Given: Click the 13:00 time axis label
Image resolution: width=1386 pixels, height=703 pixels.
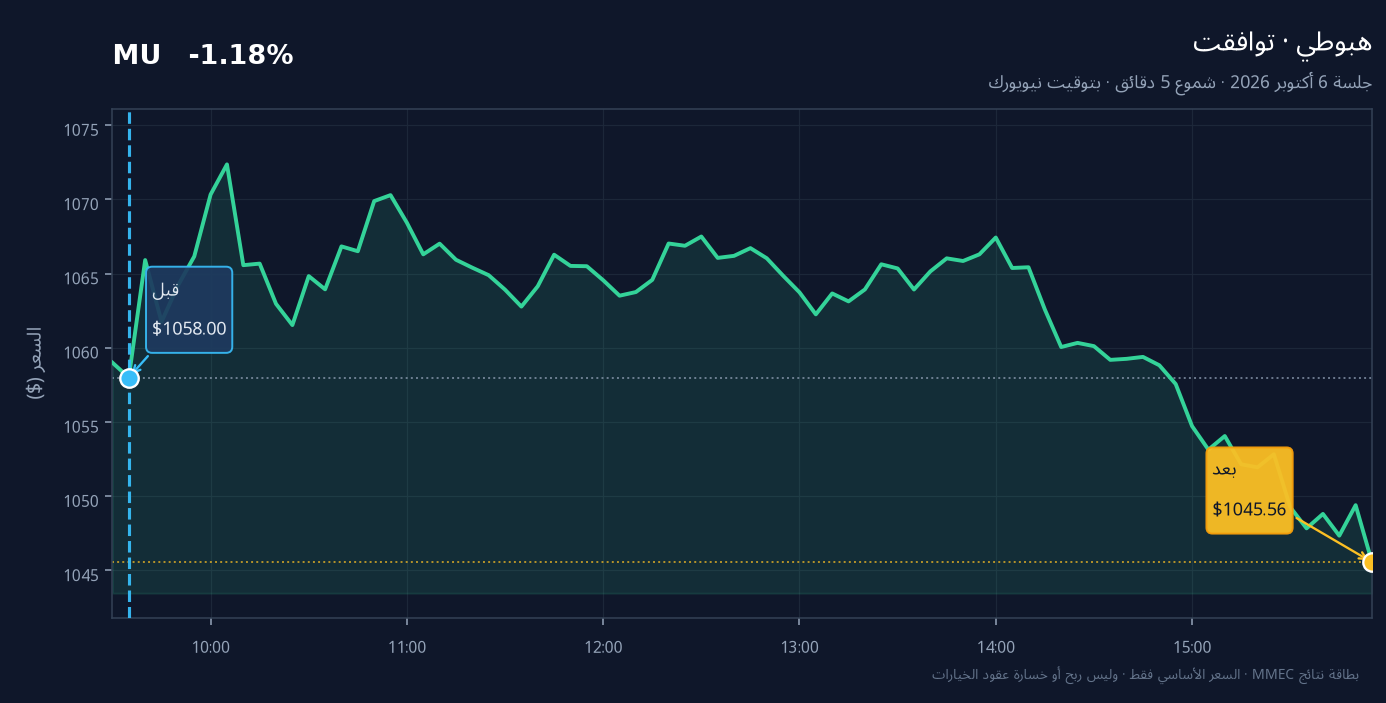Looking at the screenshot, I should 800,646.
